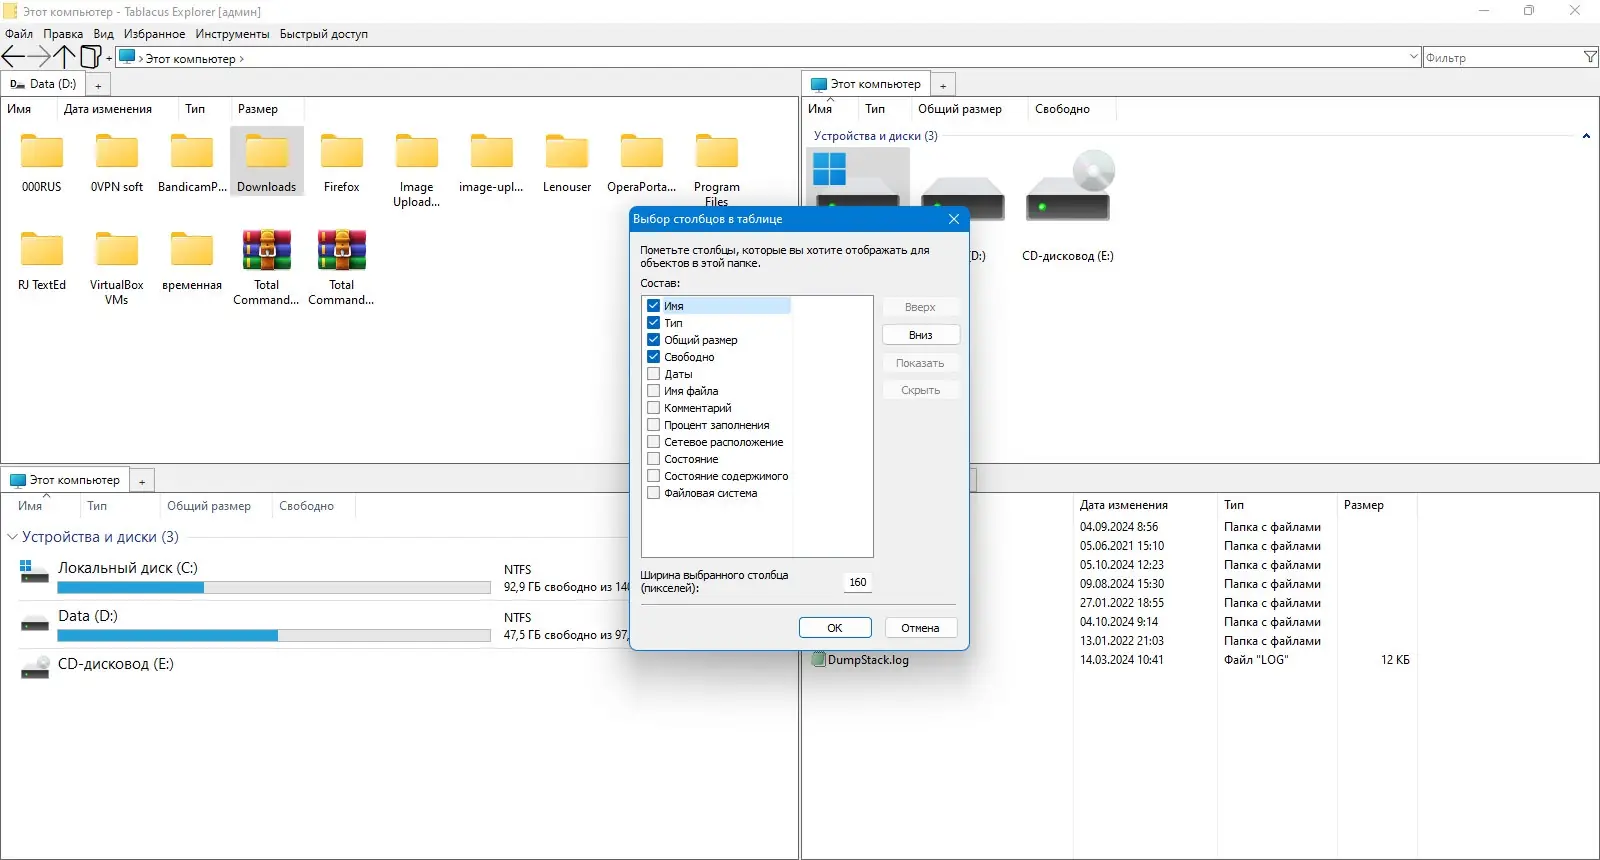Enable the Имя файла checkbox
The width and height of the screenshot is (1600, 860).
point(654,391)
